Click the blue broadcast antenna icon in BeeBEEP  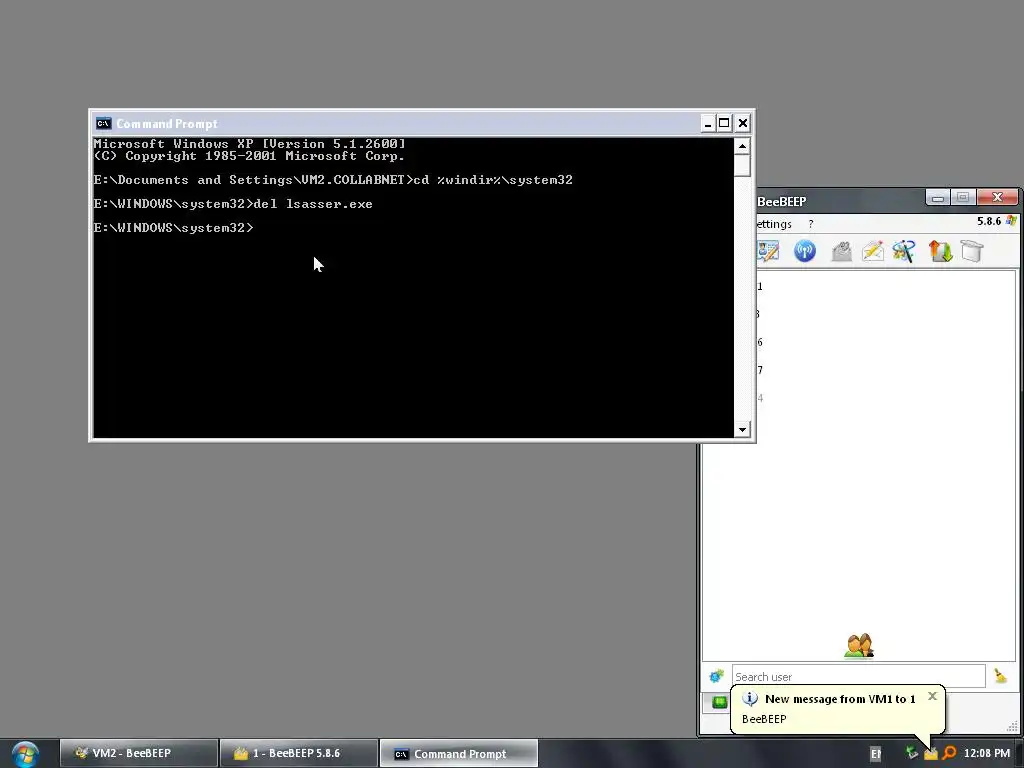coord(805,251)
